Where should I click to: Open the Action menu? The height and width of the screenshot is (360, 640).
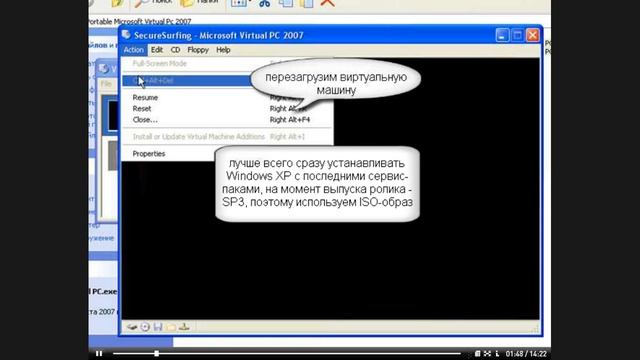point(133,50)
